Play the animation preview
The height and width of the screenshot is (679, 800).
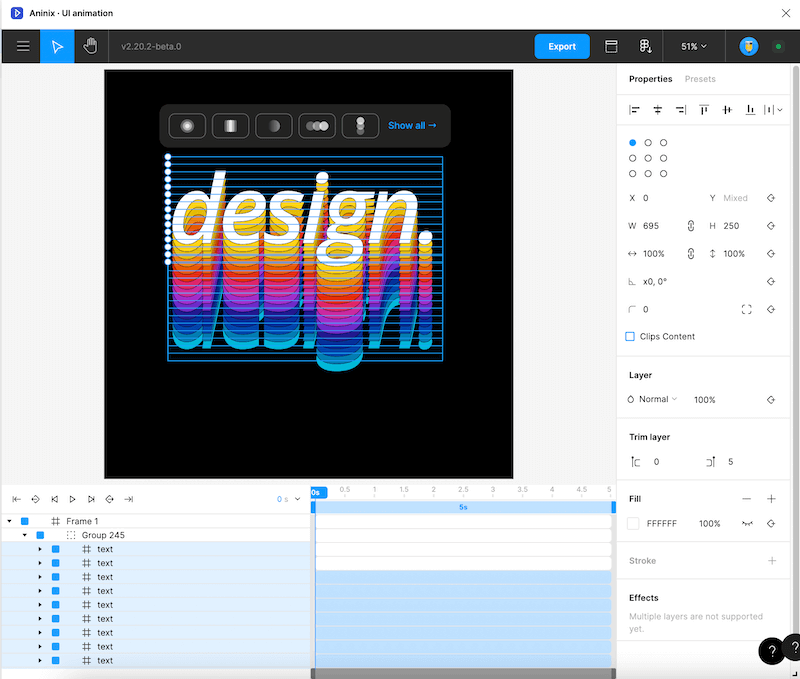pyautogui.click(x=72, y=499)
